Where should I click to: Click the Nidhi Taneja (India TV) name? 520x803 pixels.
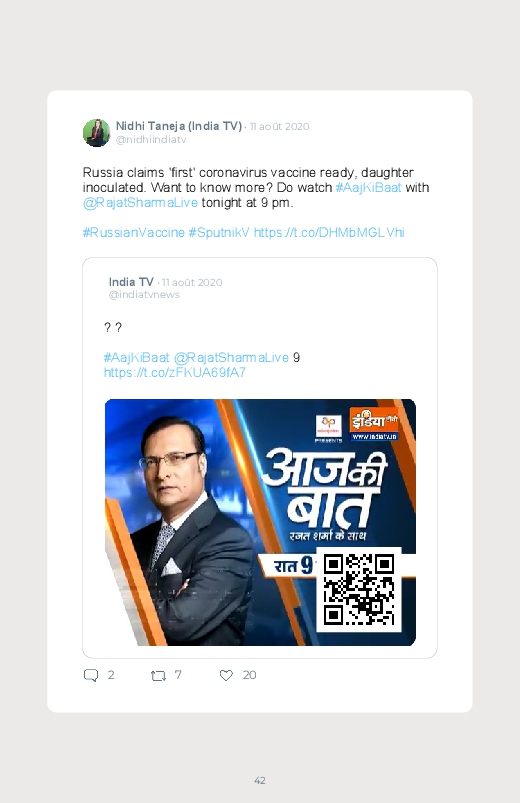(x=179, y=126)
